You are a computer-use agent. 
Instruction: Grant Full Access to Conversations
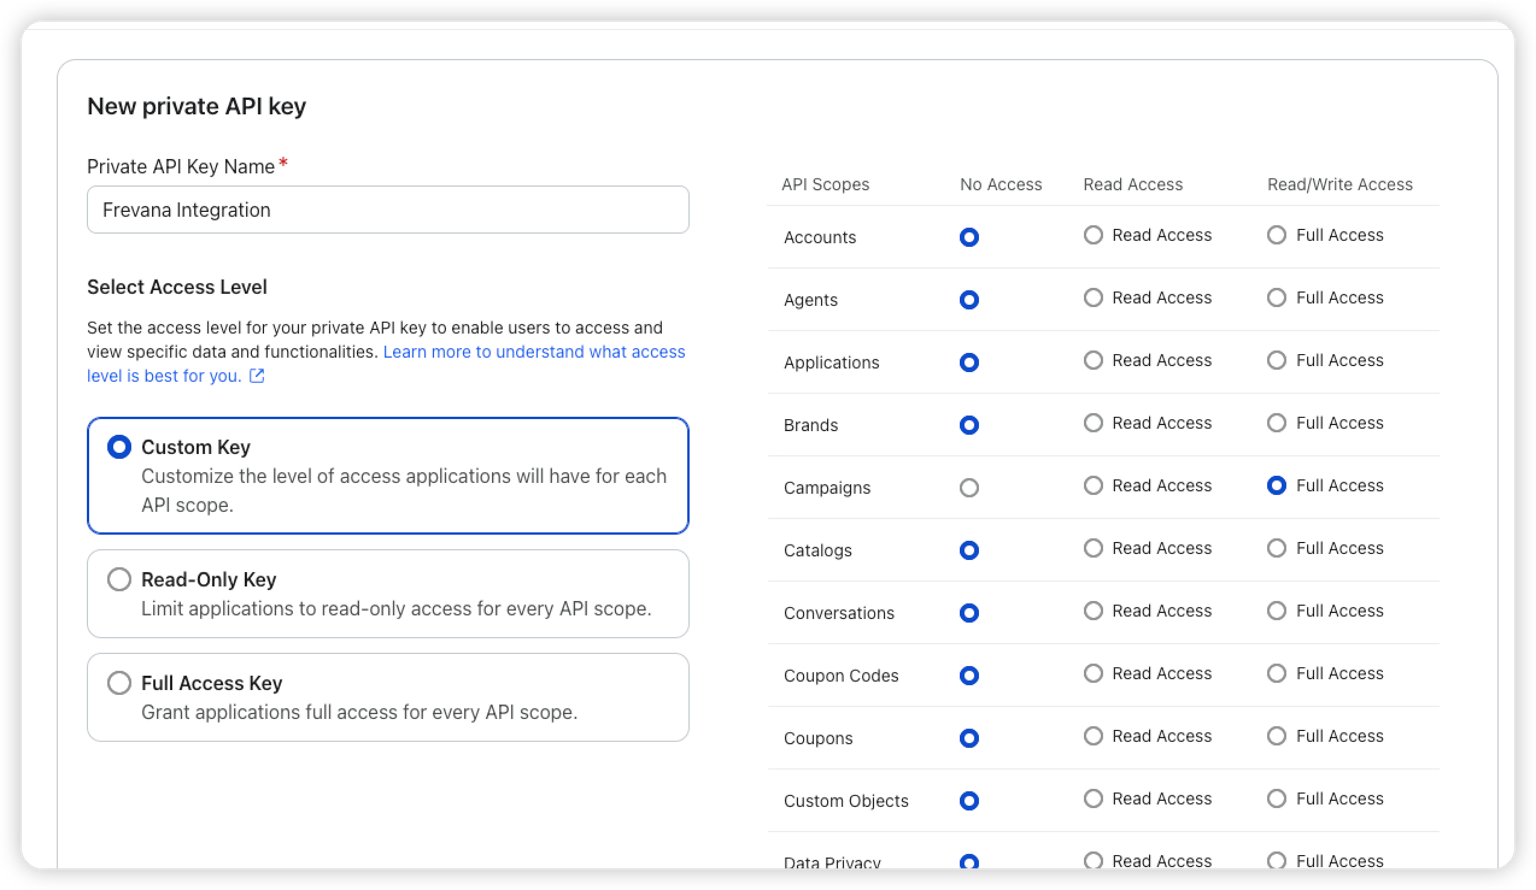tap(1277, 611)
